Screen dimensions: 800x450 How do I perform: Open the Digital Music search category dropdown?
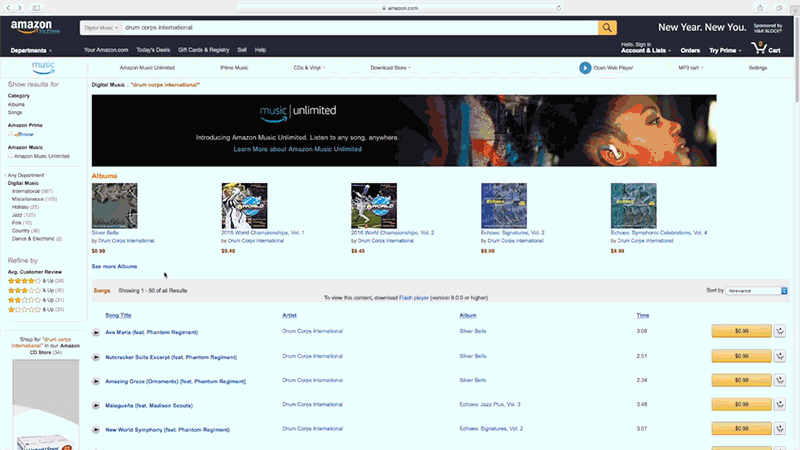tap(101, 28)
